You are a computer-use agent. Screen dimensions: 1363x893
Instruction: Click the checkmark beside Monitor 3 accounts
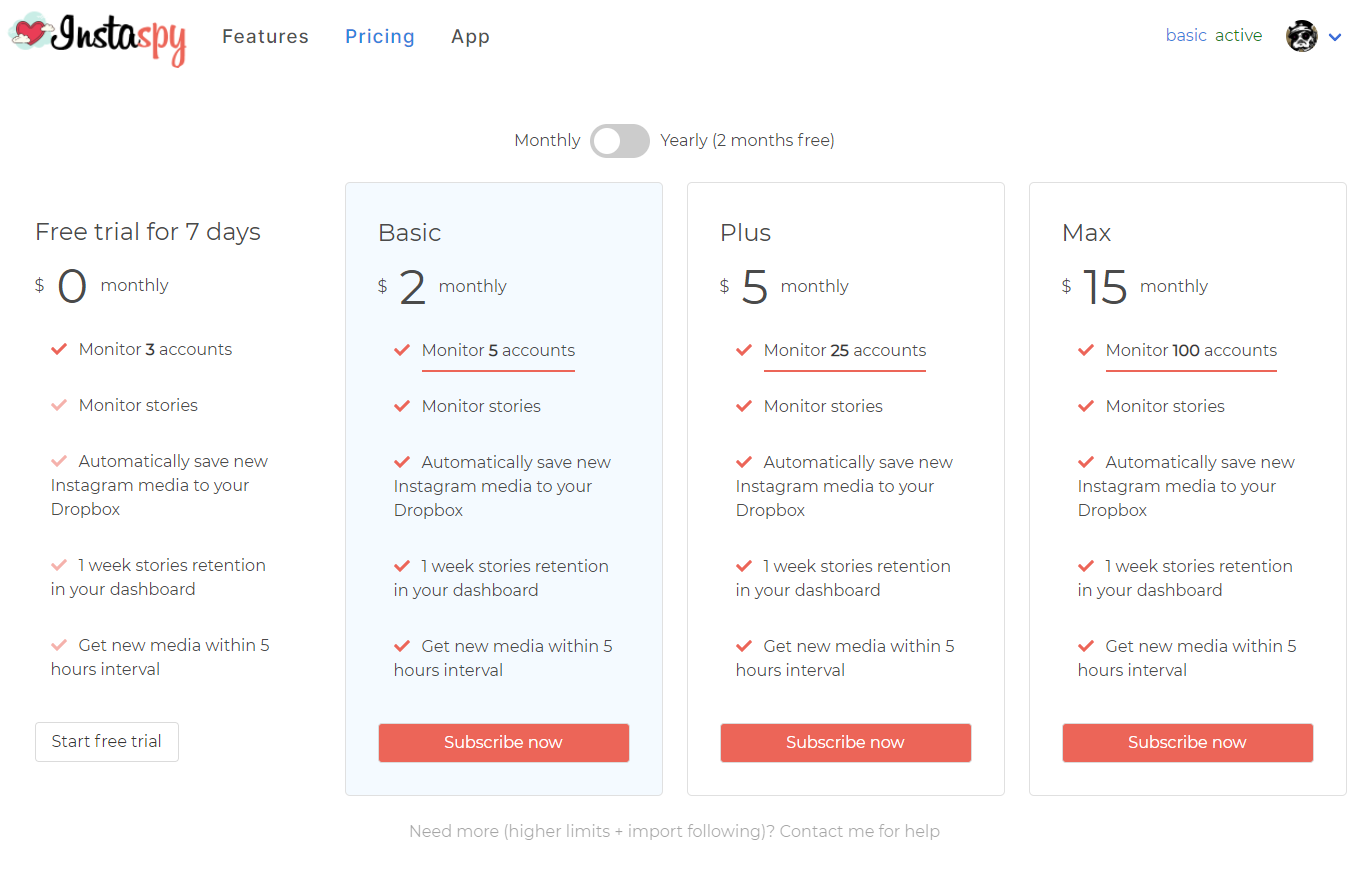click(x=59, y=349)
